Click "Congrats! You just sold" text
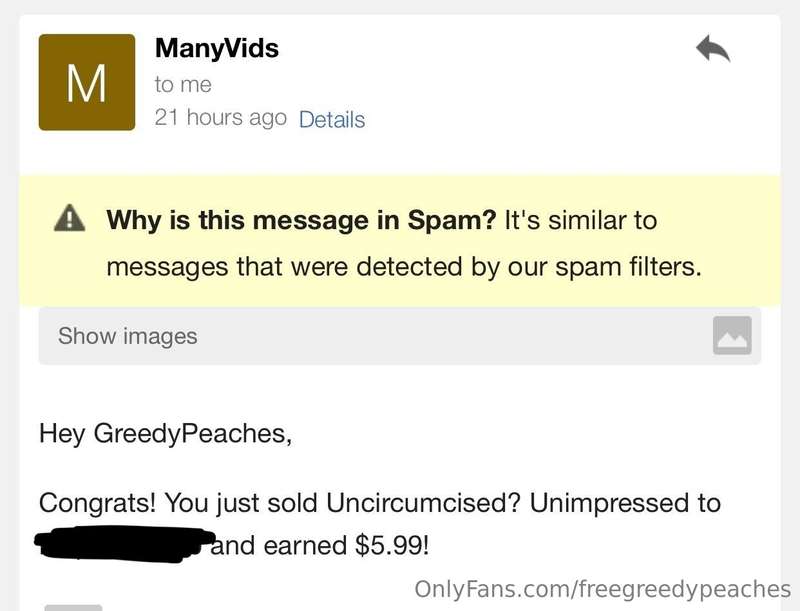The width and height of the screenshot is (800, 611). [179, 503]
